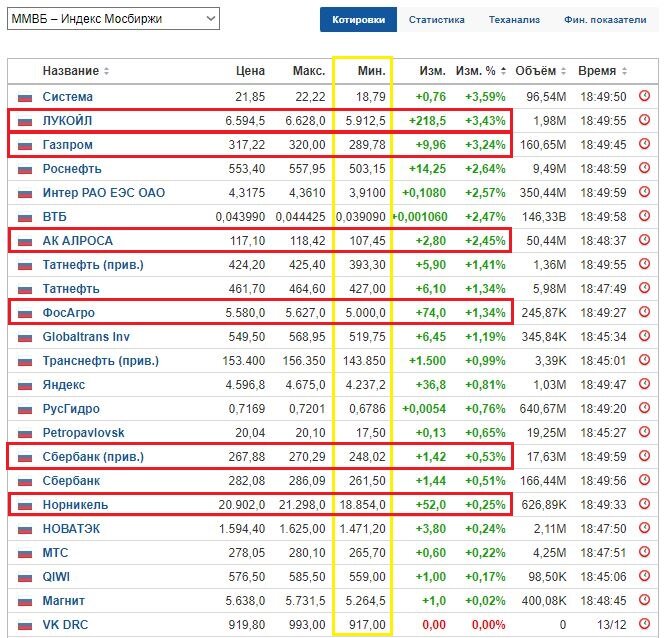This screenshot has height=638, width=665.
Task: Click VK DRC change value 0,00%
Action: [x=488, y=624]
